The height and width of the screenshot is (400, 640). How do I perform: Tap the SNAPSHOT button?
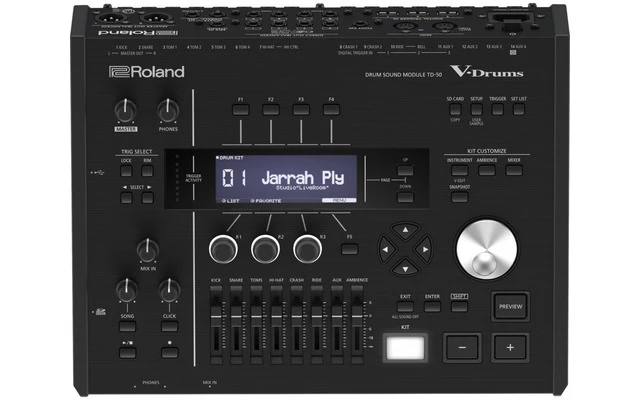click(460, 197)
